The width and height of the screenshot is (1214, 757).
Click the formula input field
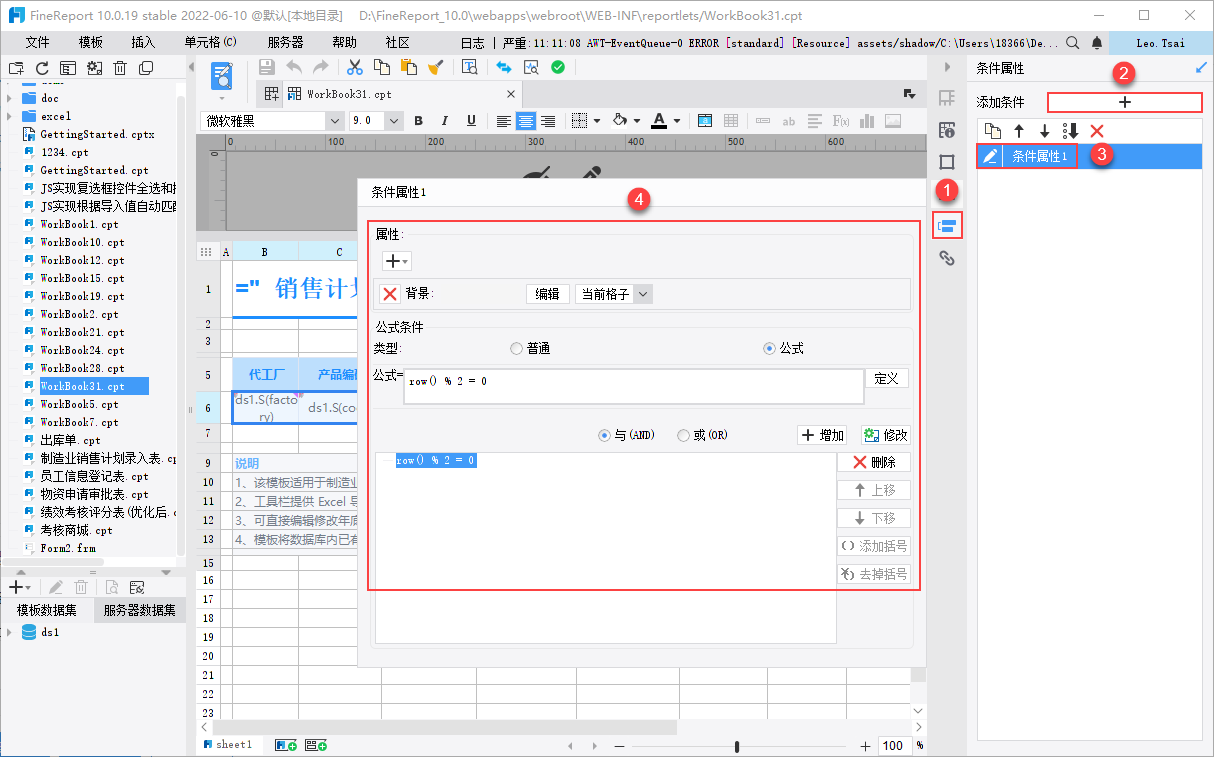pyautogui.click(x=634, y=386)
